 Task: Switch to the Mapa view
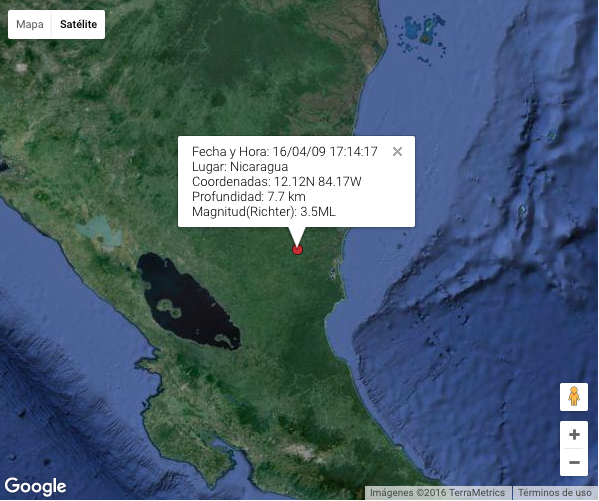[x=30, y=24]
